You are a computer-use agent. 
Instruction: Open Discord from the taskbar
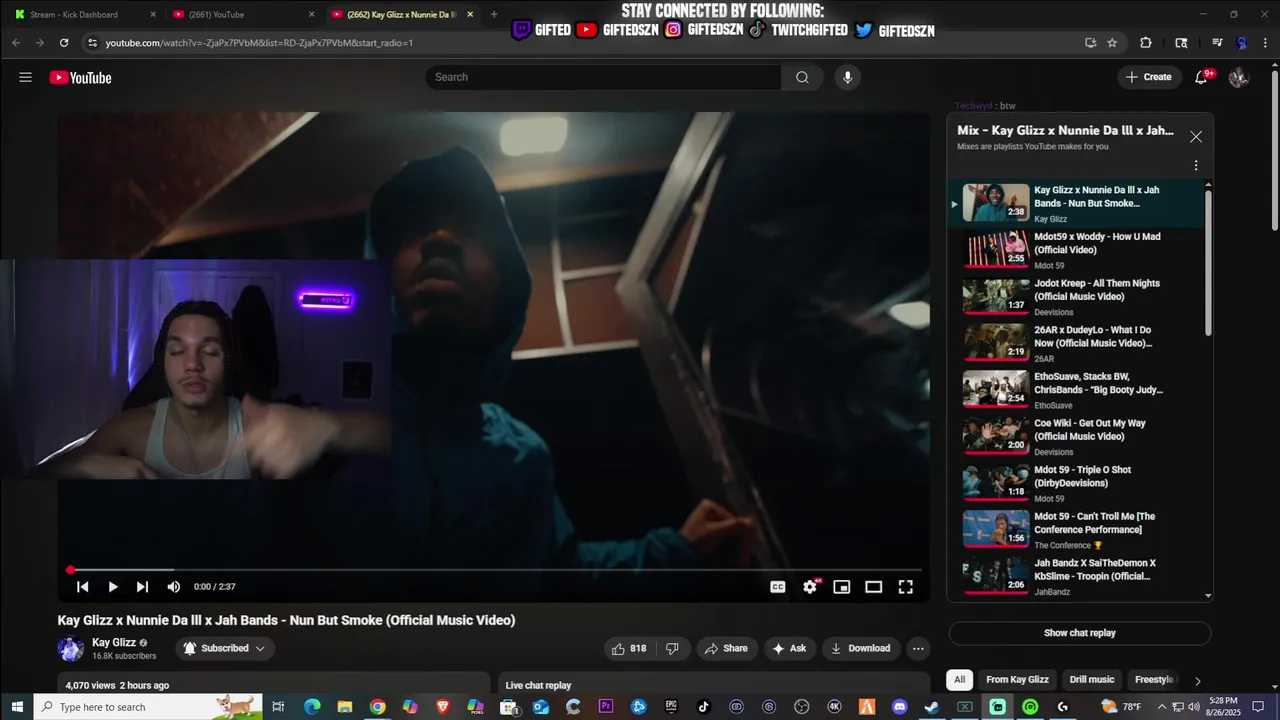(899, 707)
